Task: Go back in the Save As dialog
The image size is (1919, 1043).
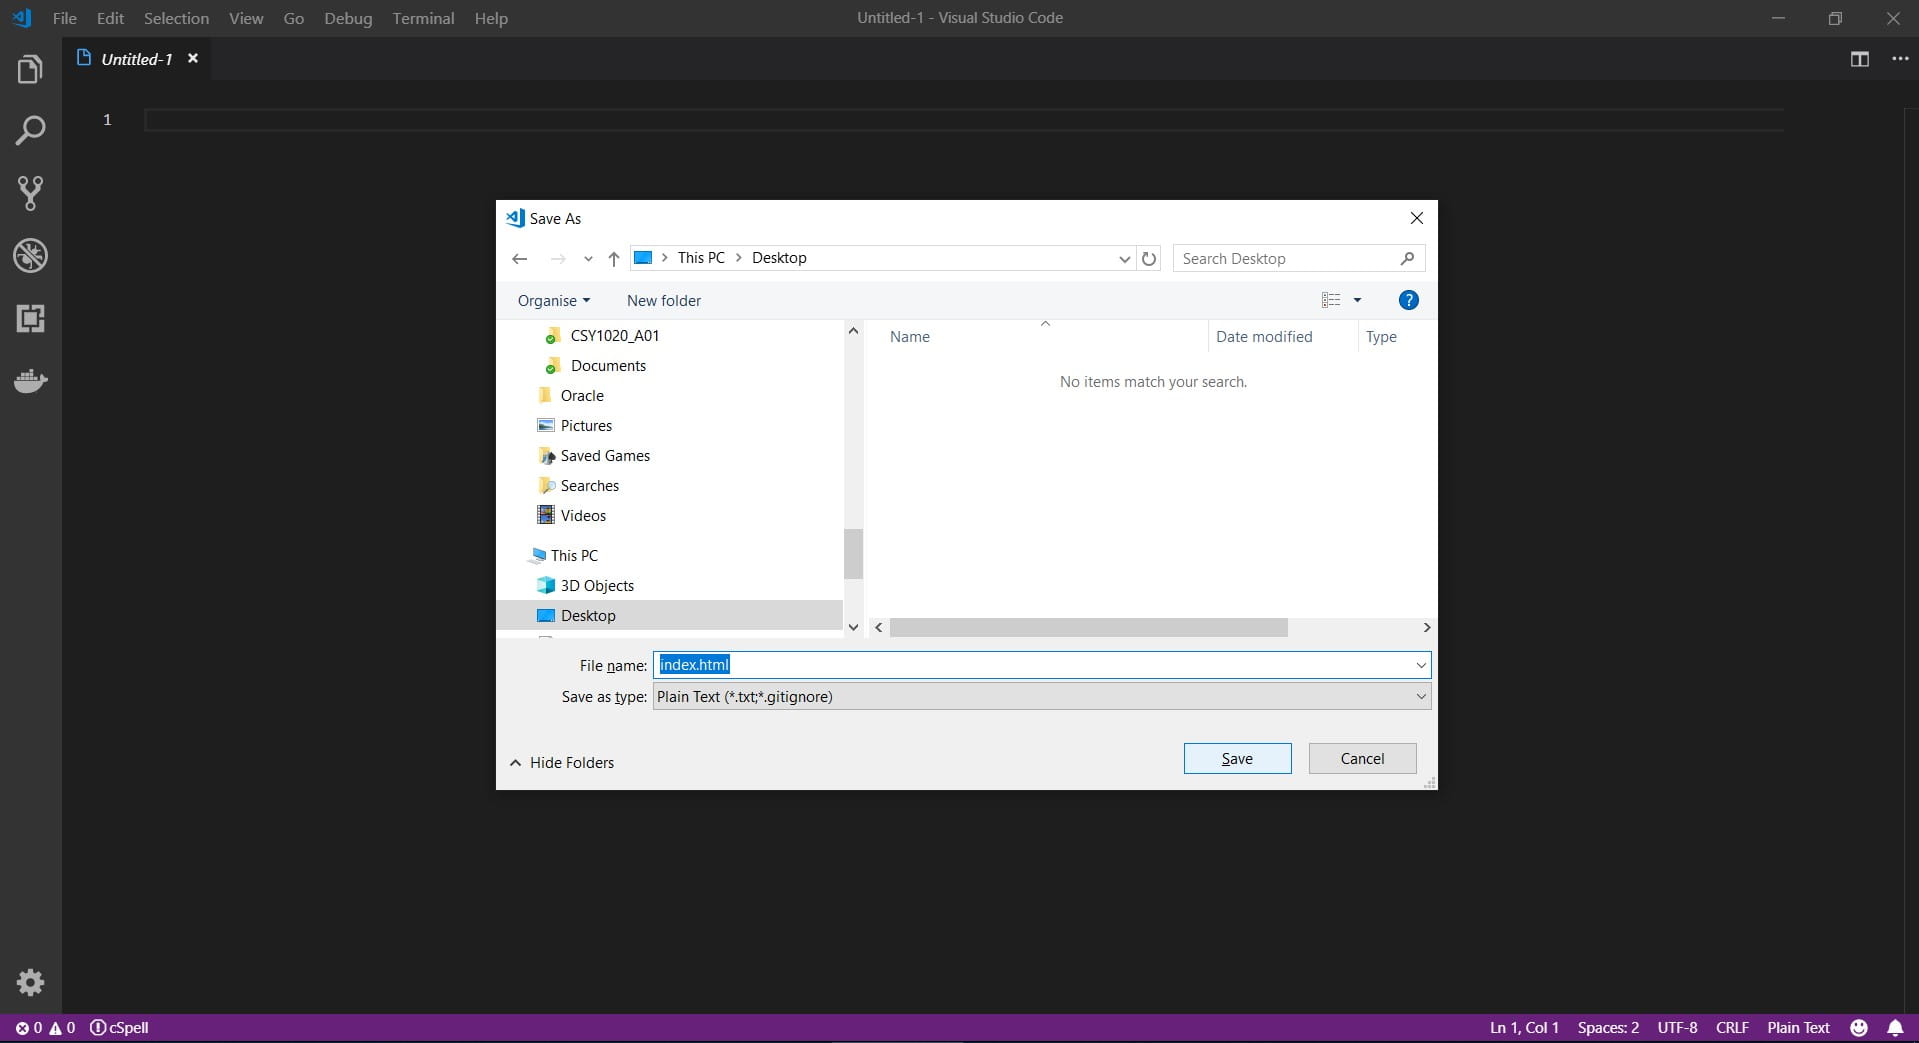Action: (519, 258)
